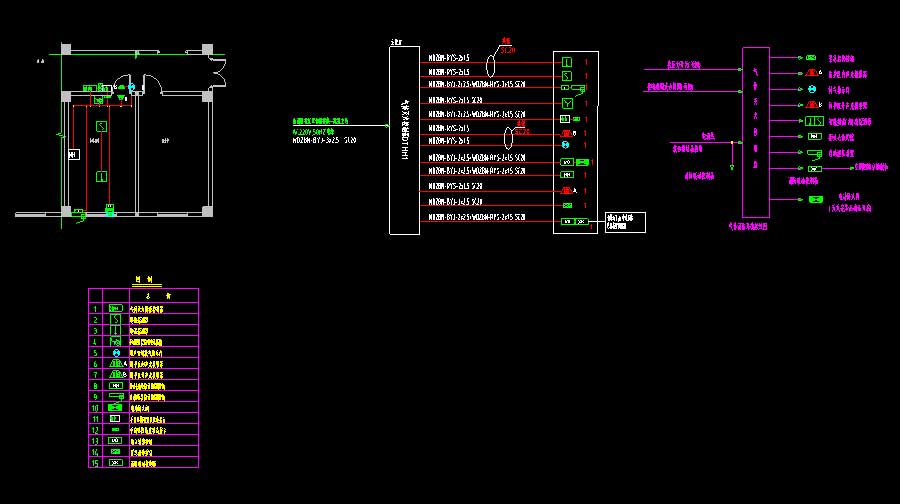Select the red alarm symbol marked A in the wiring diagram
The image size is (900, 504).
click(568, 190)
